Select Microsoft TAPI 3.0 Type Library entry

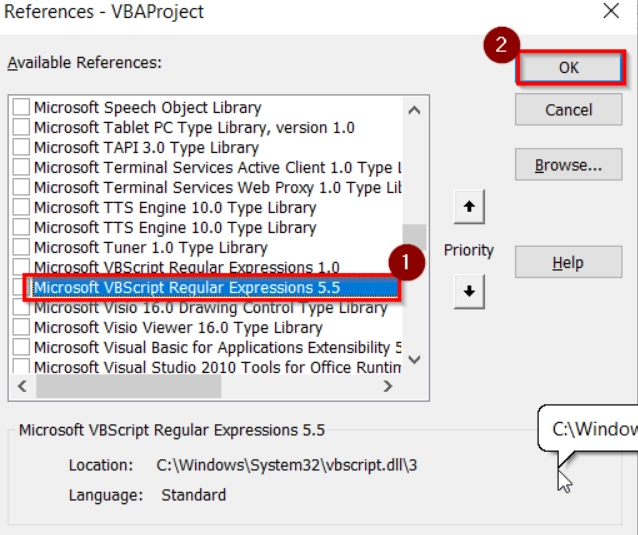coord(146,147)
